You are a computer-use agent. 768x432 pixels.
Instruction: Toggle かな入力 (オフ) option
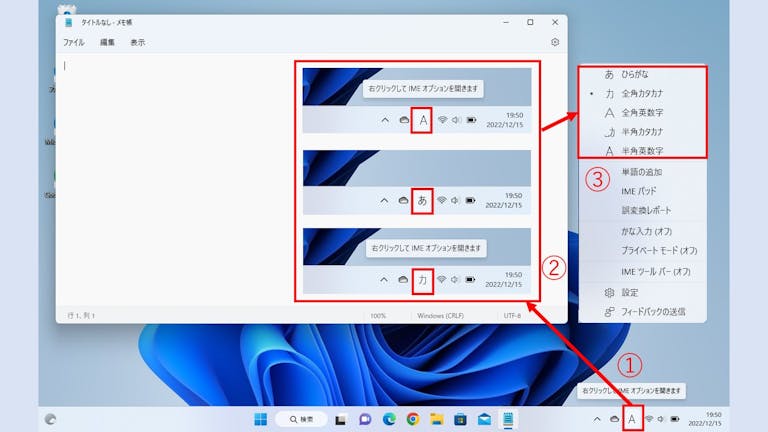pos(642,231)
